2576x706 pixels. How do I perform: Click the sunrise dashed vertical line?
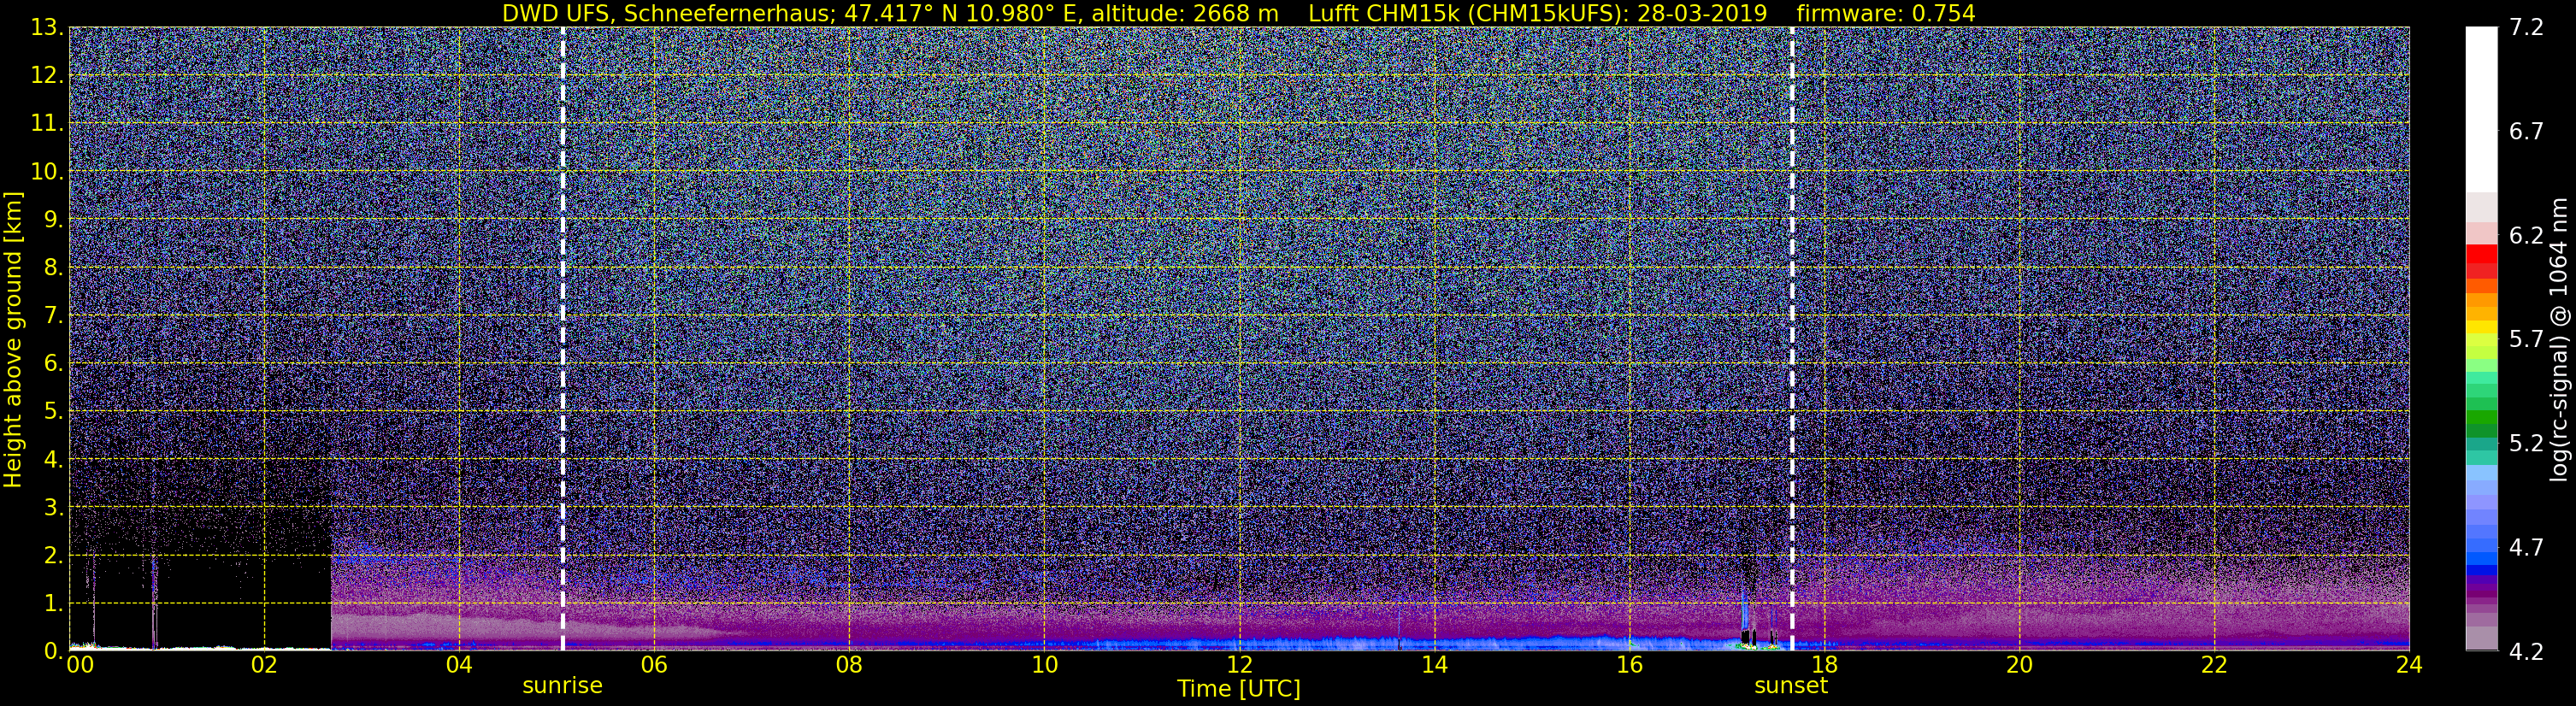(562, 339)
